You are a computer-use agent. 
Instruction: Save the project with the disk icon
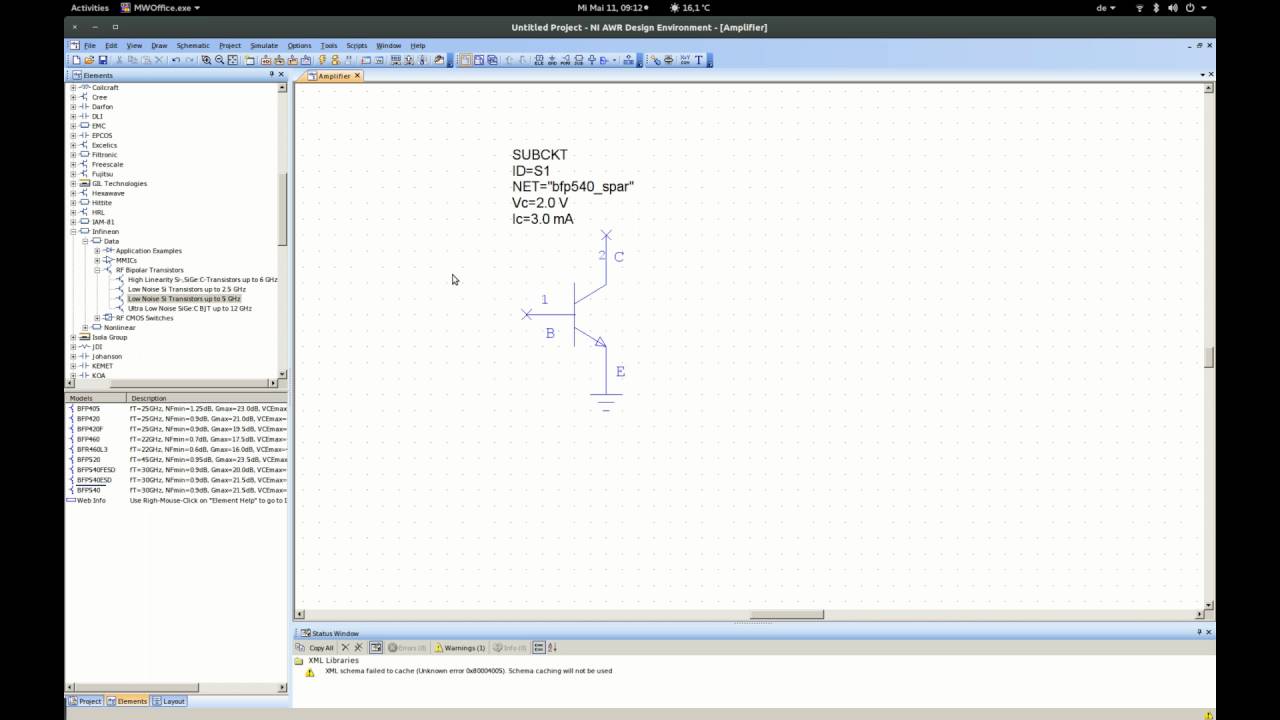pyautogui.click(x=102, y=60)
